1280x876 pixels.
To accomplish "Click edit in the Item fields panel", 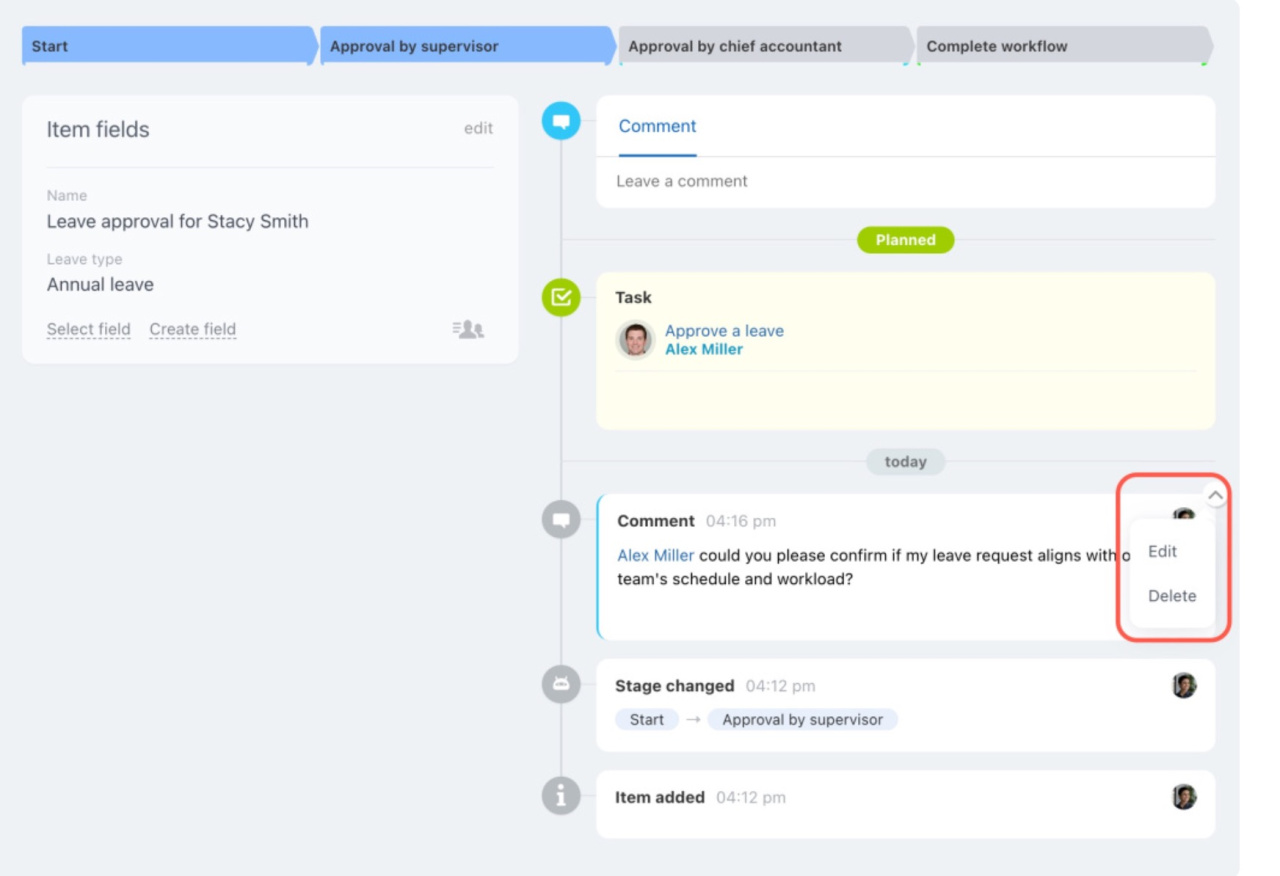I will pyautogui.click(x=478, y=128).
